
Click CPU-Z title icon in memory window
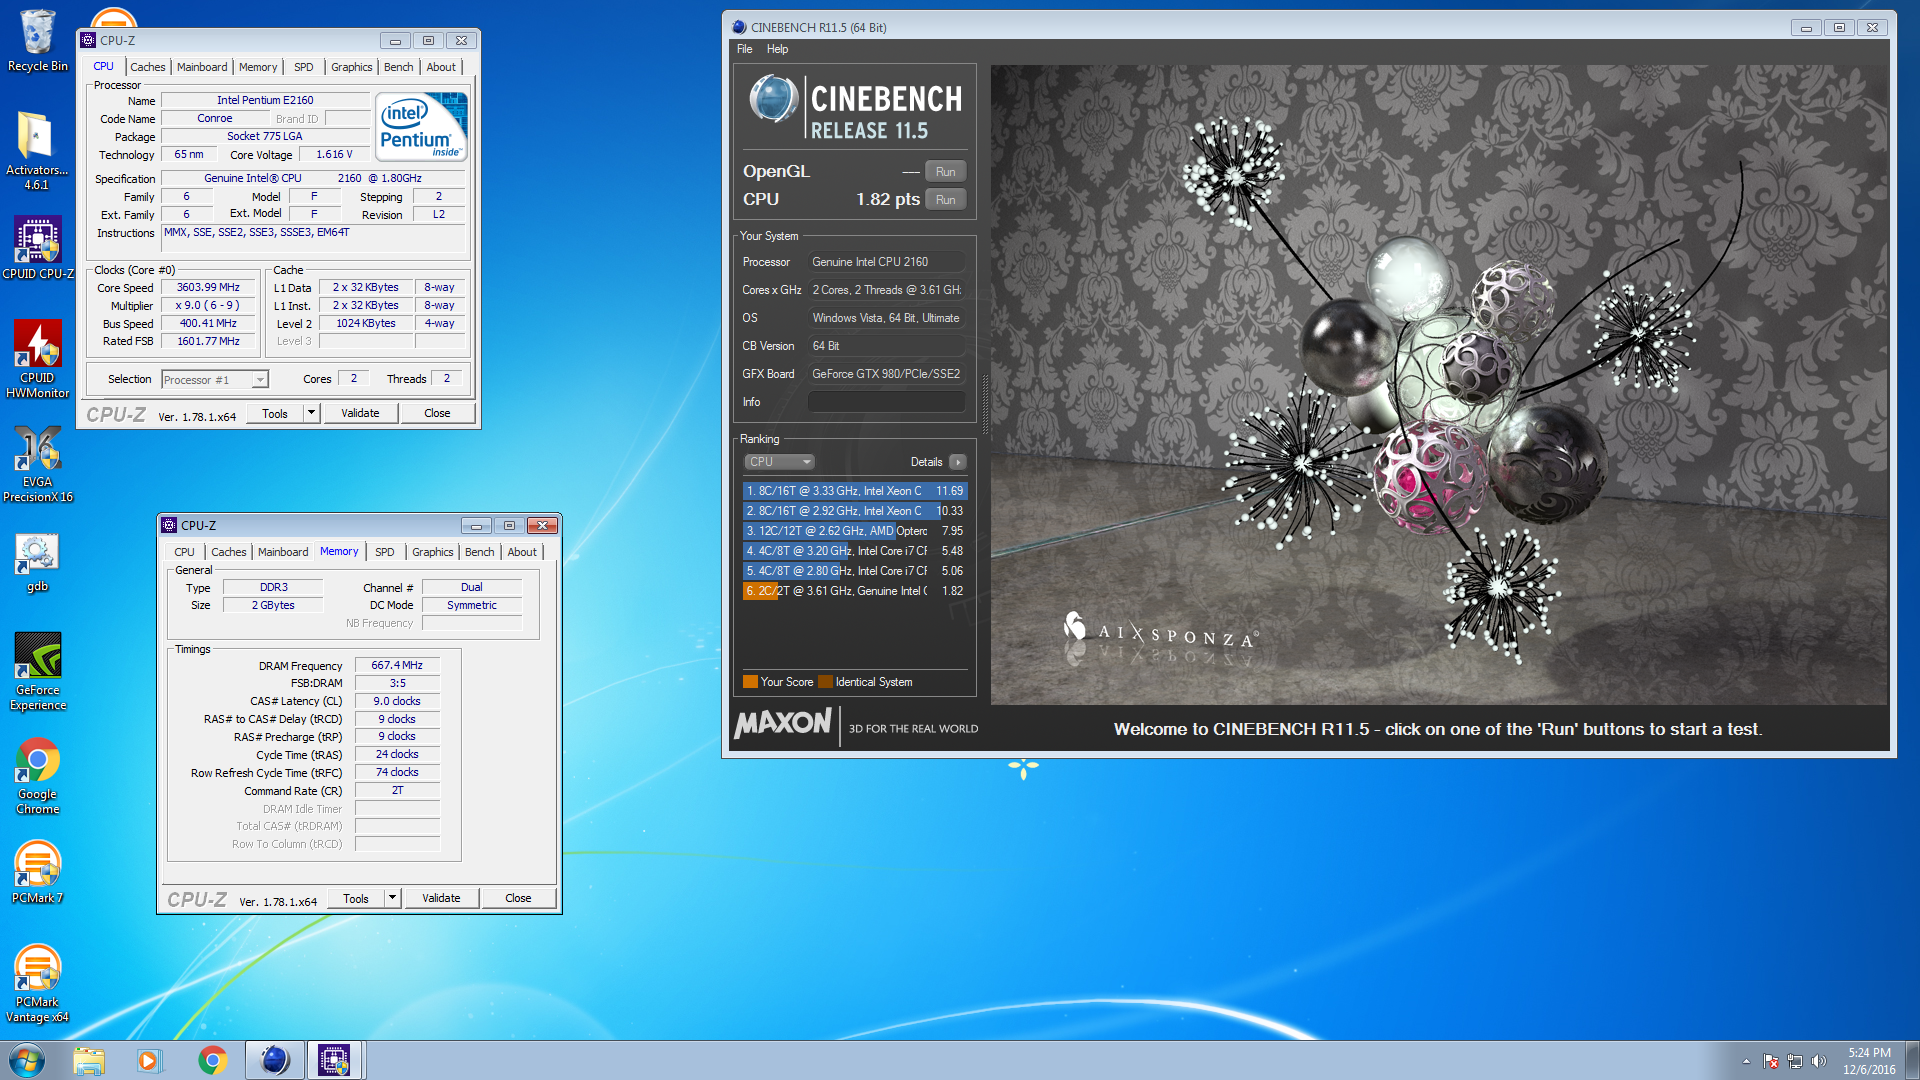click(169, 525)
